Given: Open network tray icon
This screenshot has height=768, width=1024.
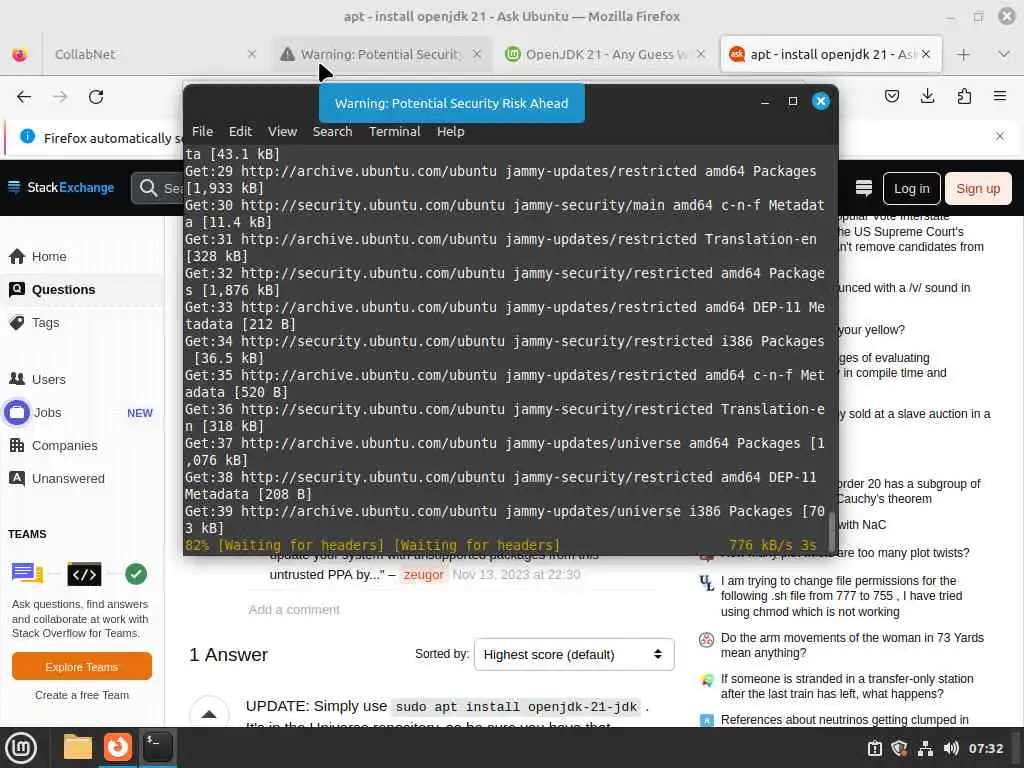Looking at the screenshot, I should [x=925, y=748].
